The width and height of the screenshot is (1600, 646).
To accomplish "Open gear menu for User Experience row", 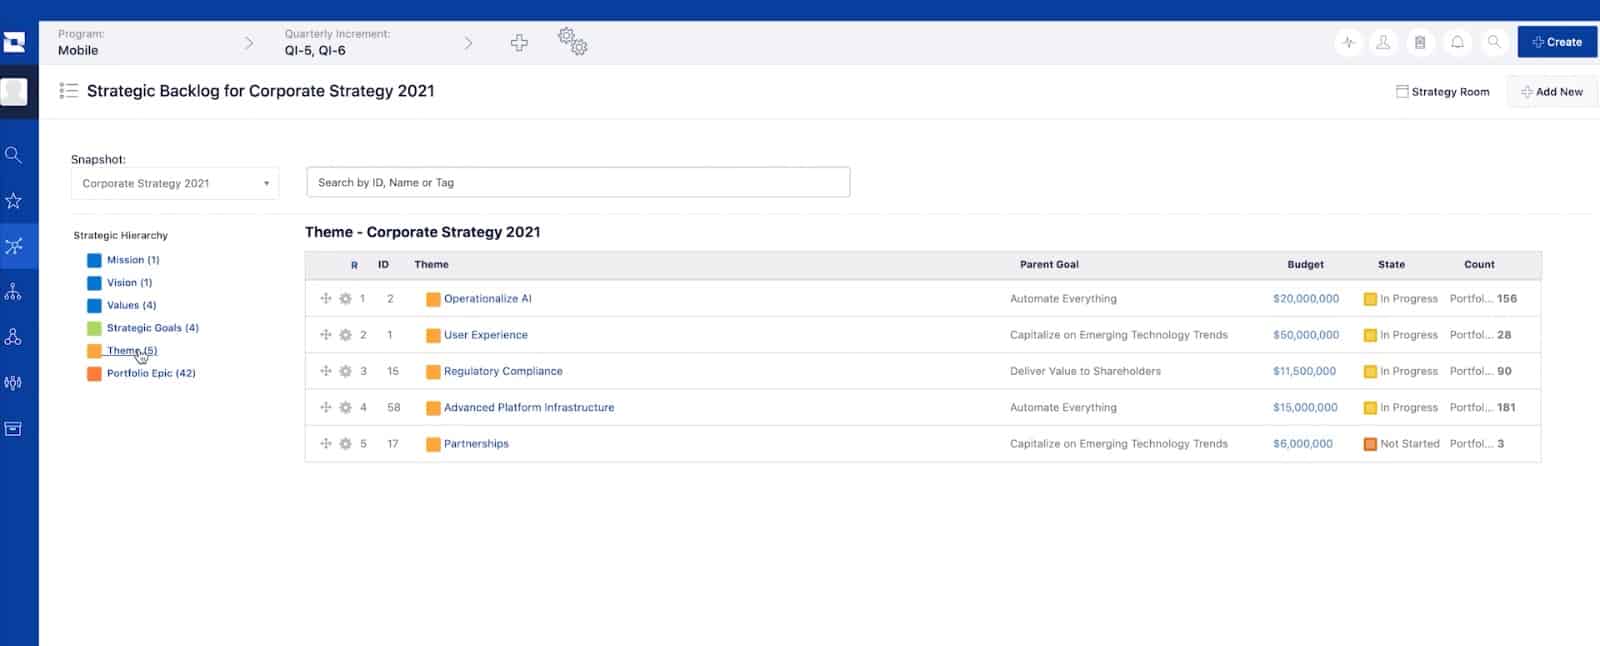I will click(345, 335).
